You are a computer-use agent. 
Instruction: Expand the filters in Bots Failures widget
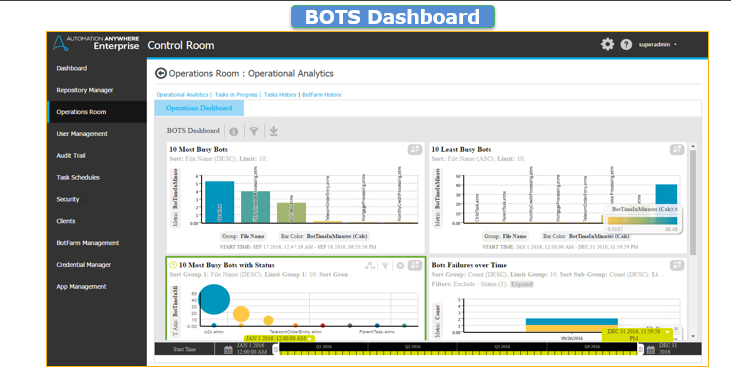click(521, 284)
